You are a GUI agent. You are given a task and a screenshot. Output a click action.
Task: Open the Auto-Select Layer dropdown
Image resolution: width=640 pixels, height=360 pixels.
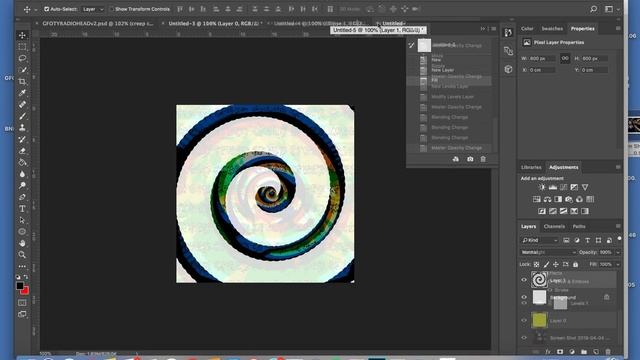click(x=93, y=9)
